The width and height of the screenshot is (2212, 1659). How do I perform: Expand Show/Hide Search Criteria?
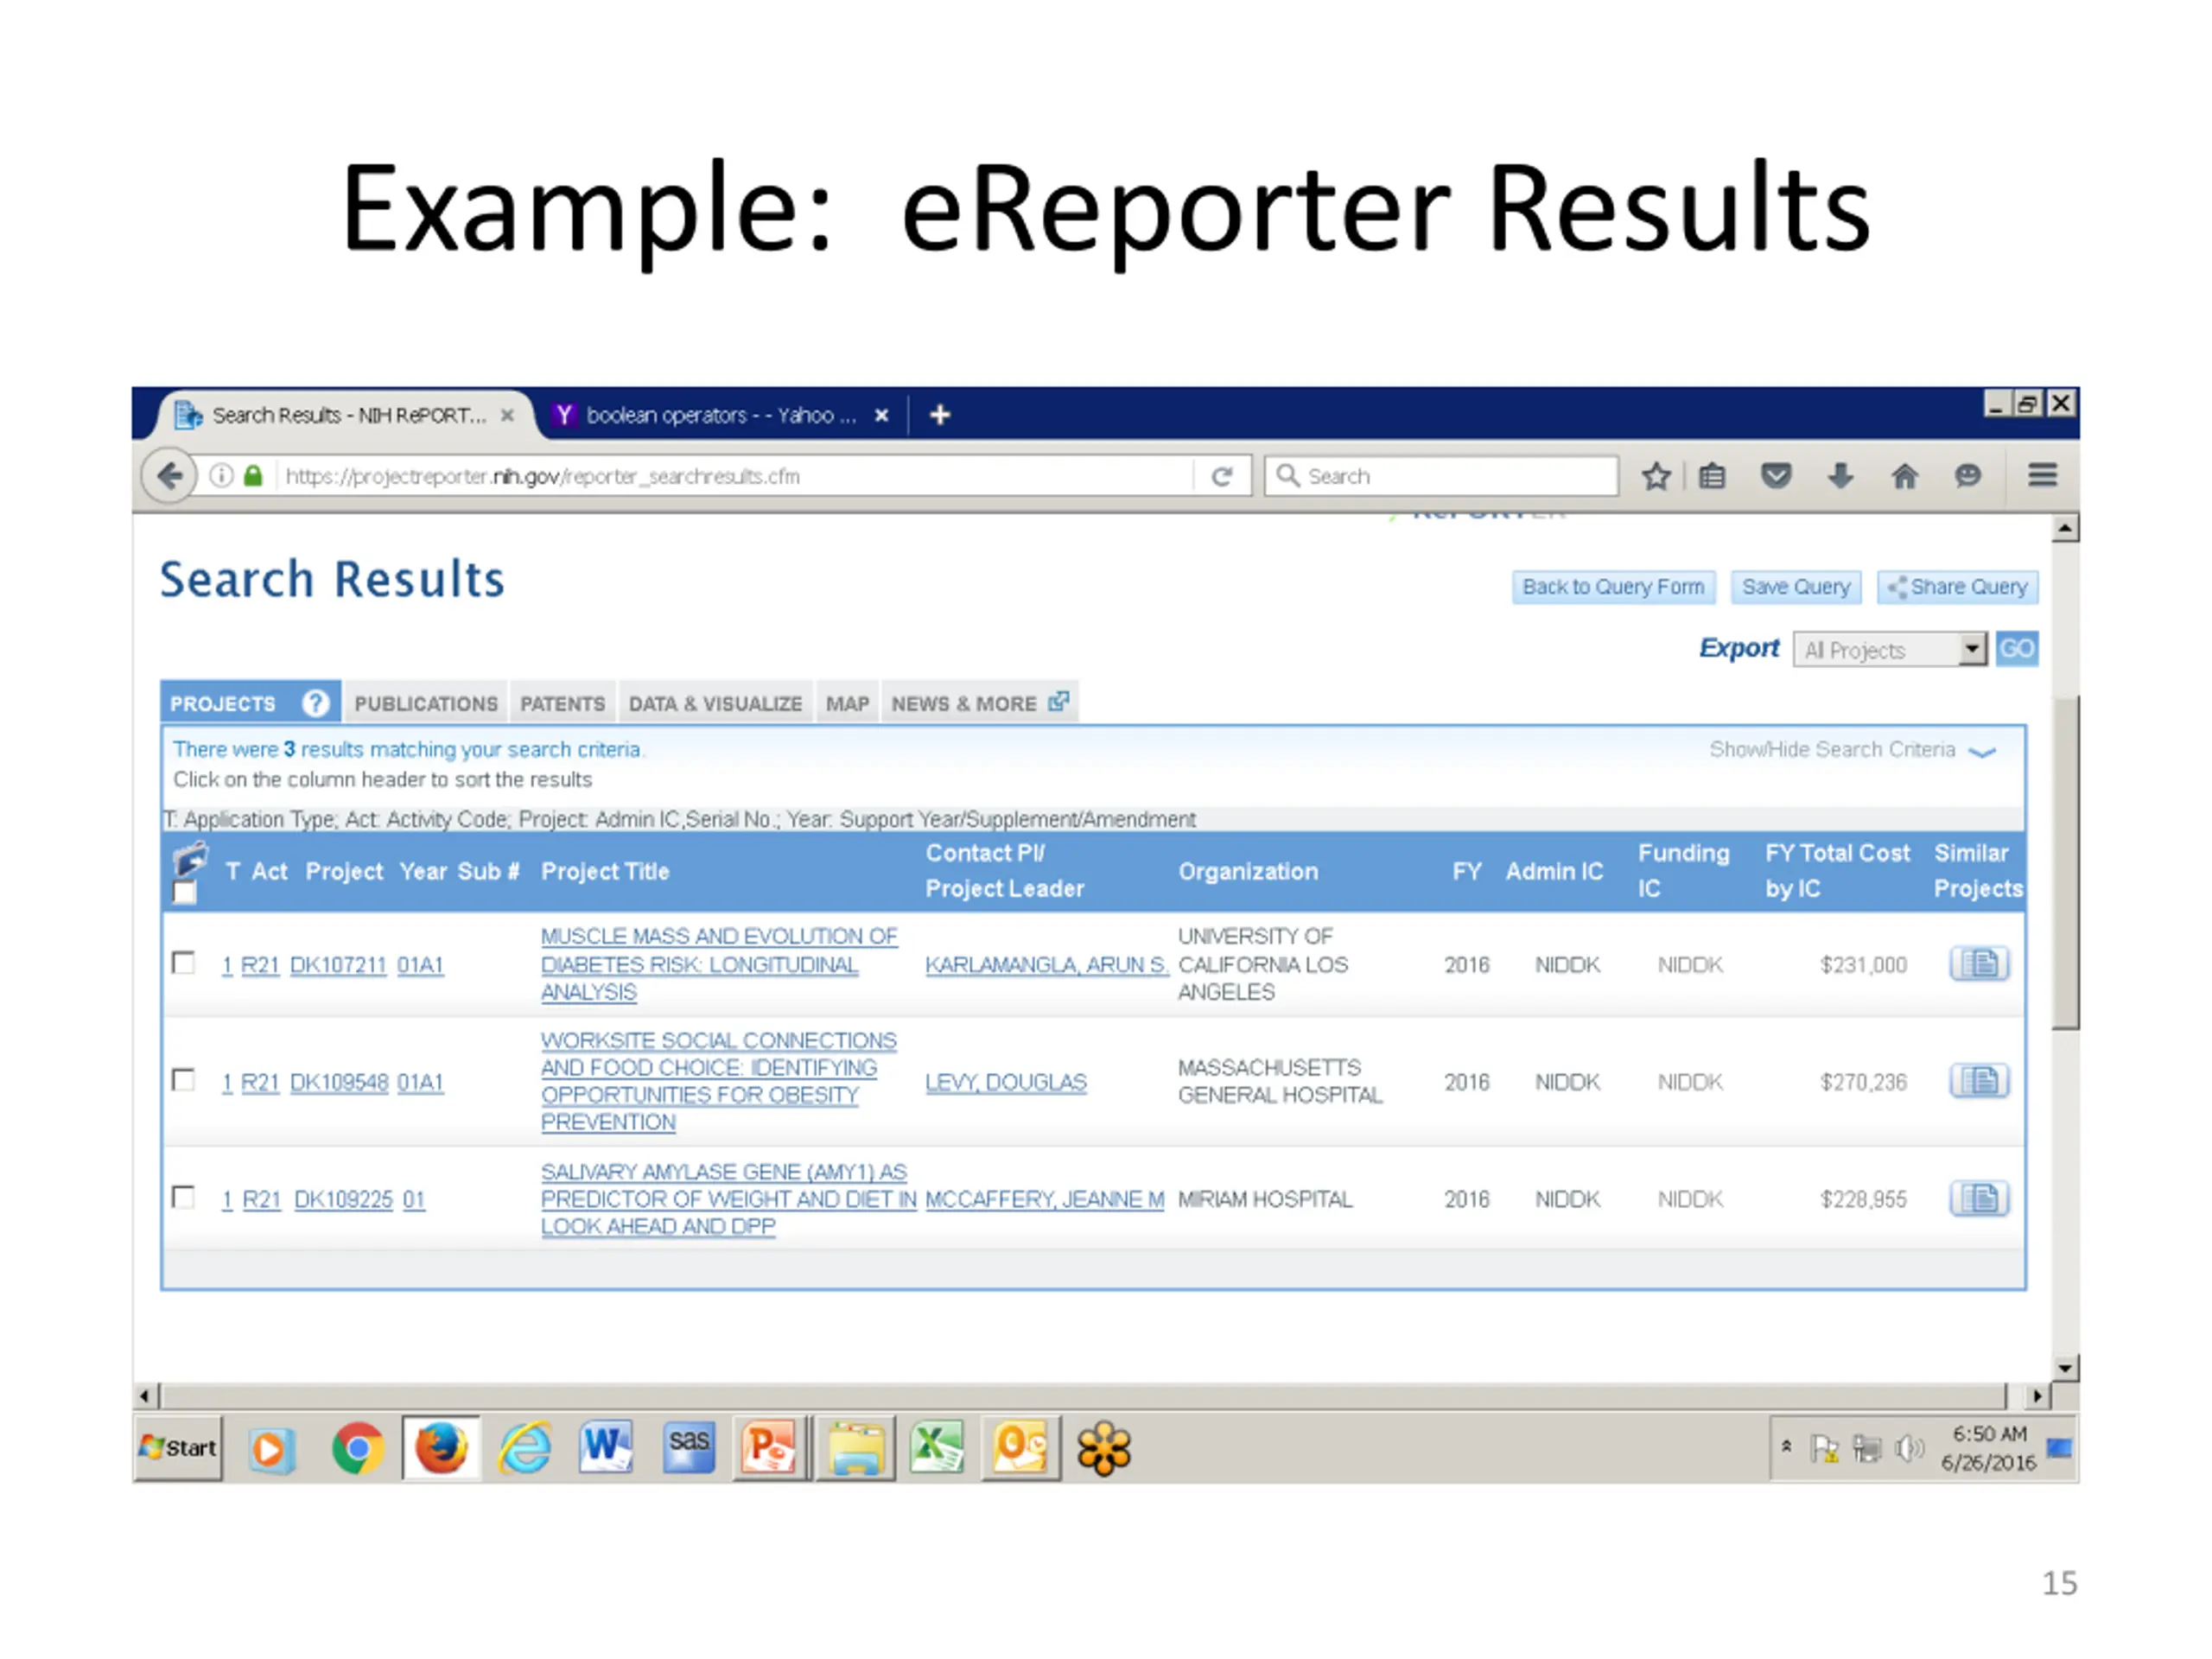pyautogui.click(x=1852, y=750)
